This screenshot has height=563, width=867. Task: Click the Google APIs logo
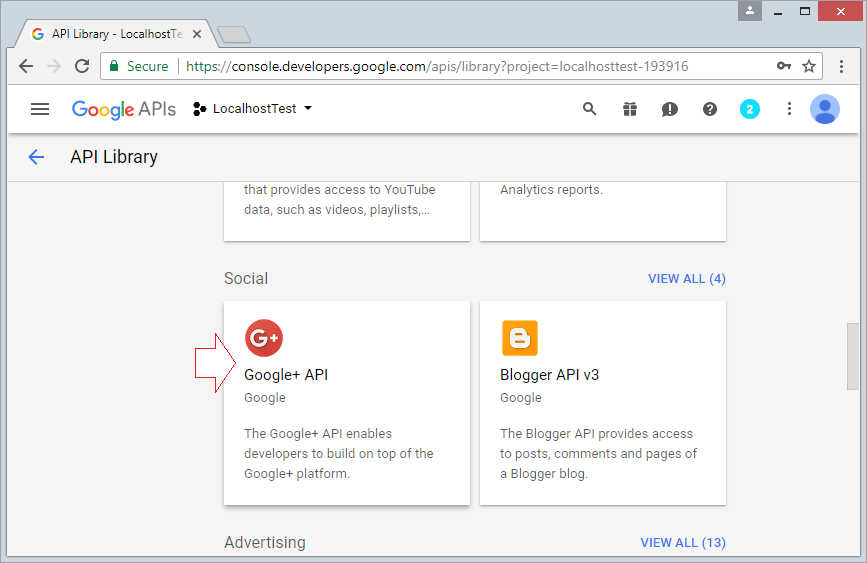pos(124,110)
